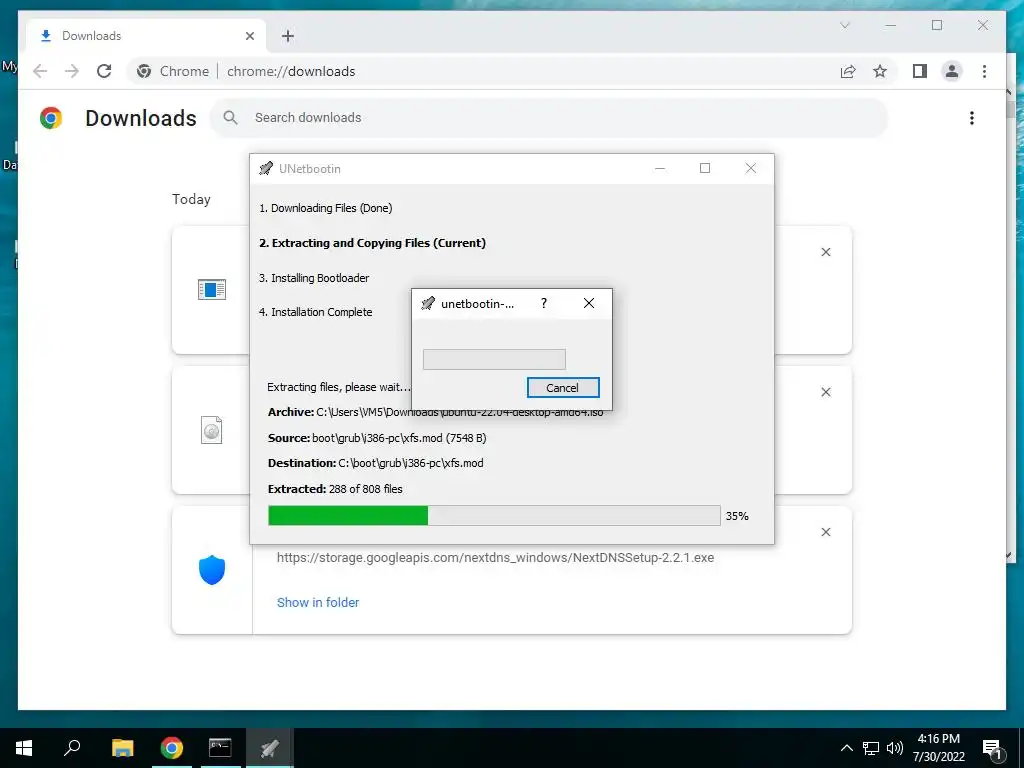Open volume control in system tray
1024x768 pixels.
pyautogui.click(x=894, y=748)
